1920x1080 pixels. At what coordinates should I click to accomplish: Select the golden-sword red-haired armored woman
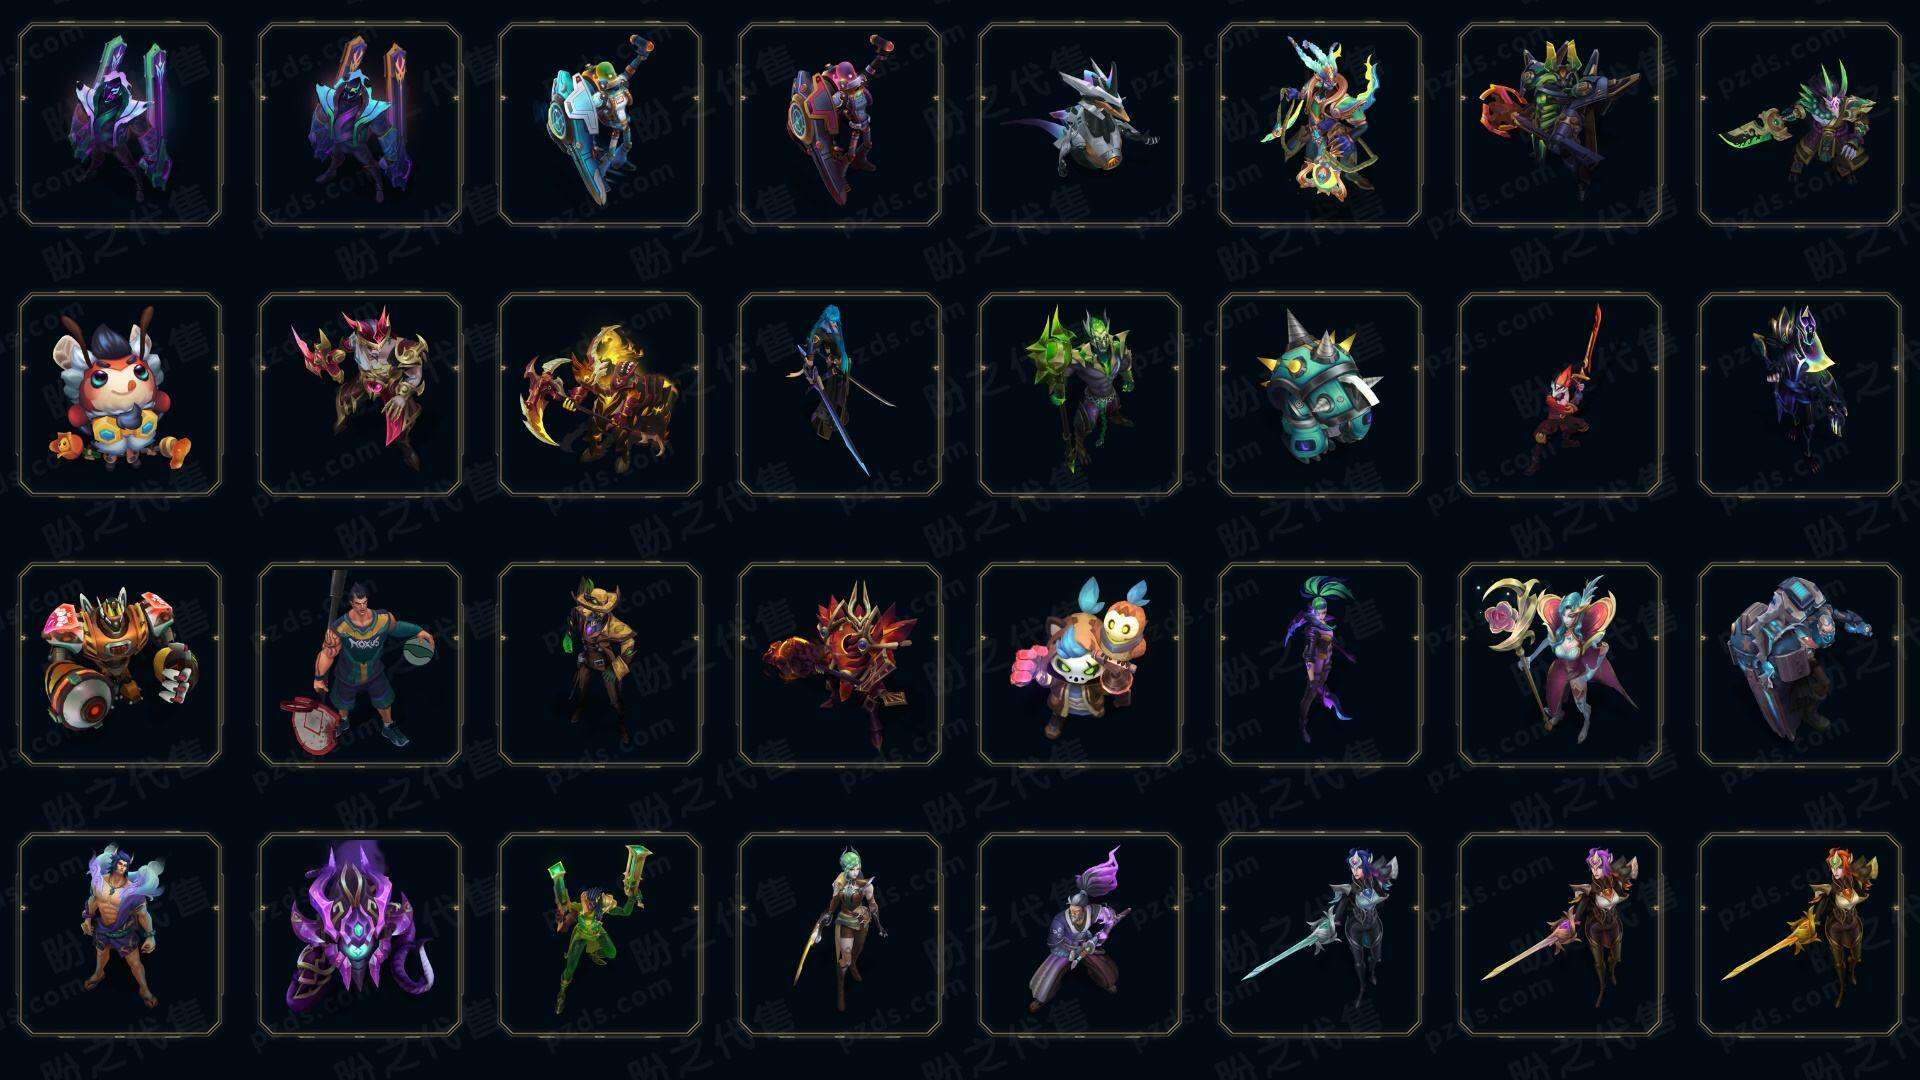[1800, 934]
